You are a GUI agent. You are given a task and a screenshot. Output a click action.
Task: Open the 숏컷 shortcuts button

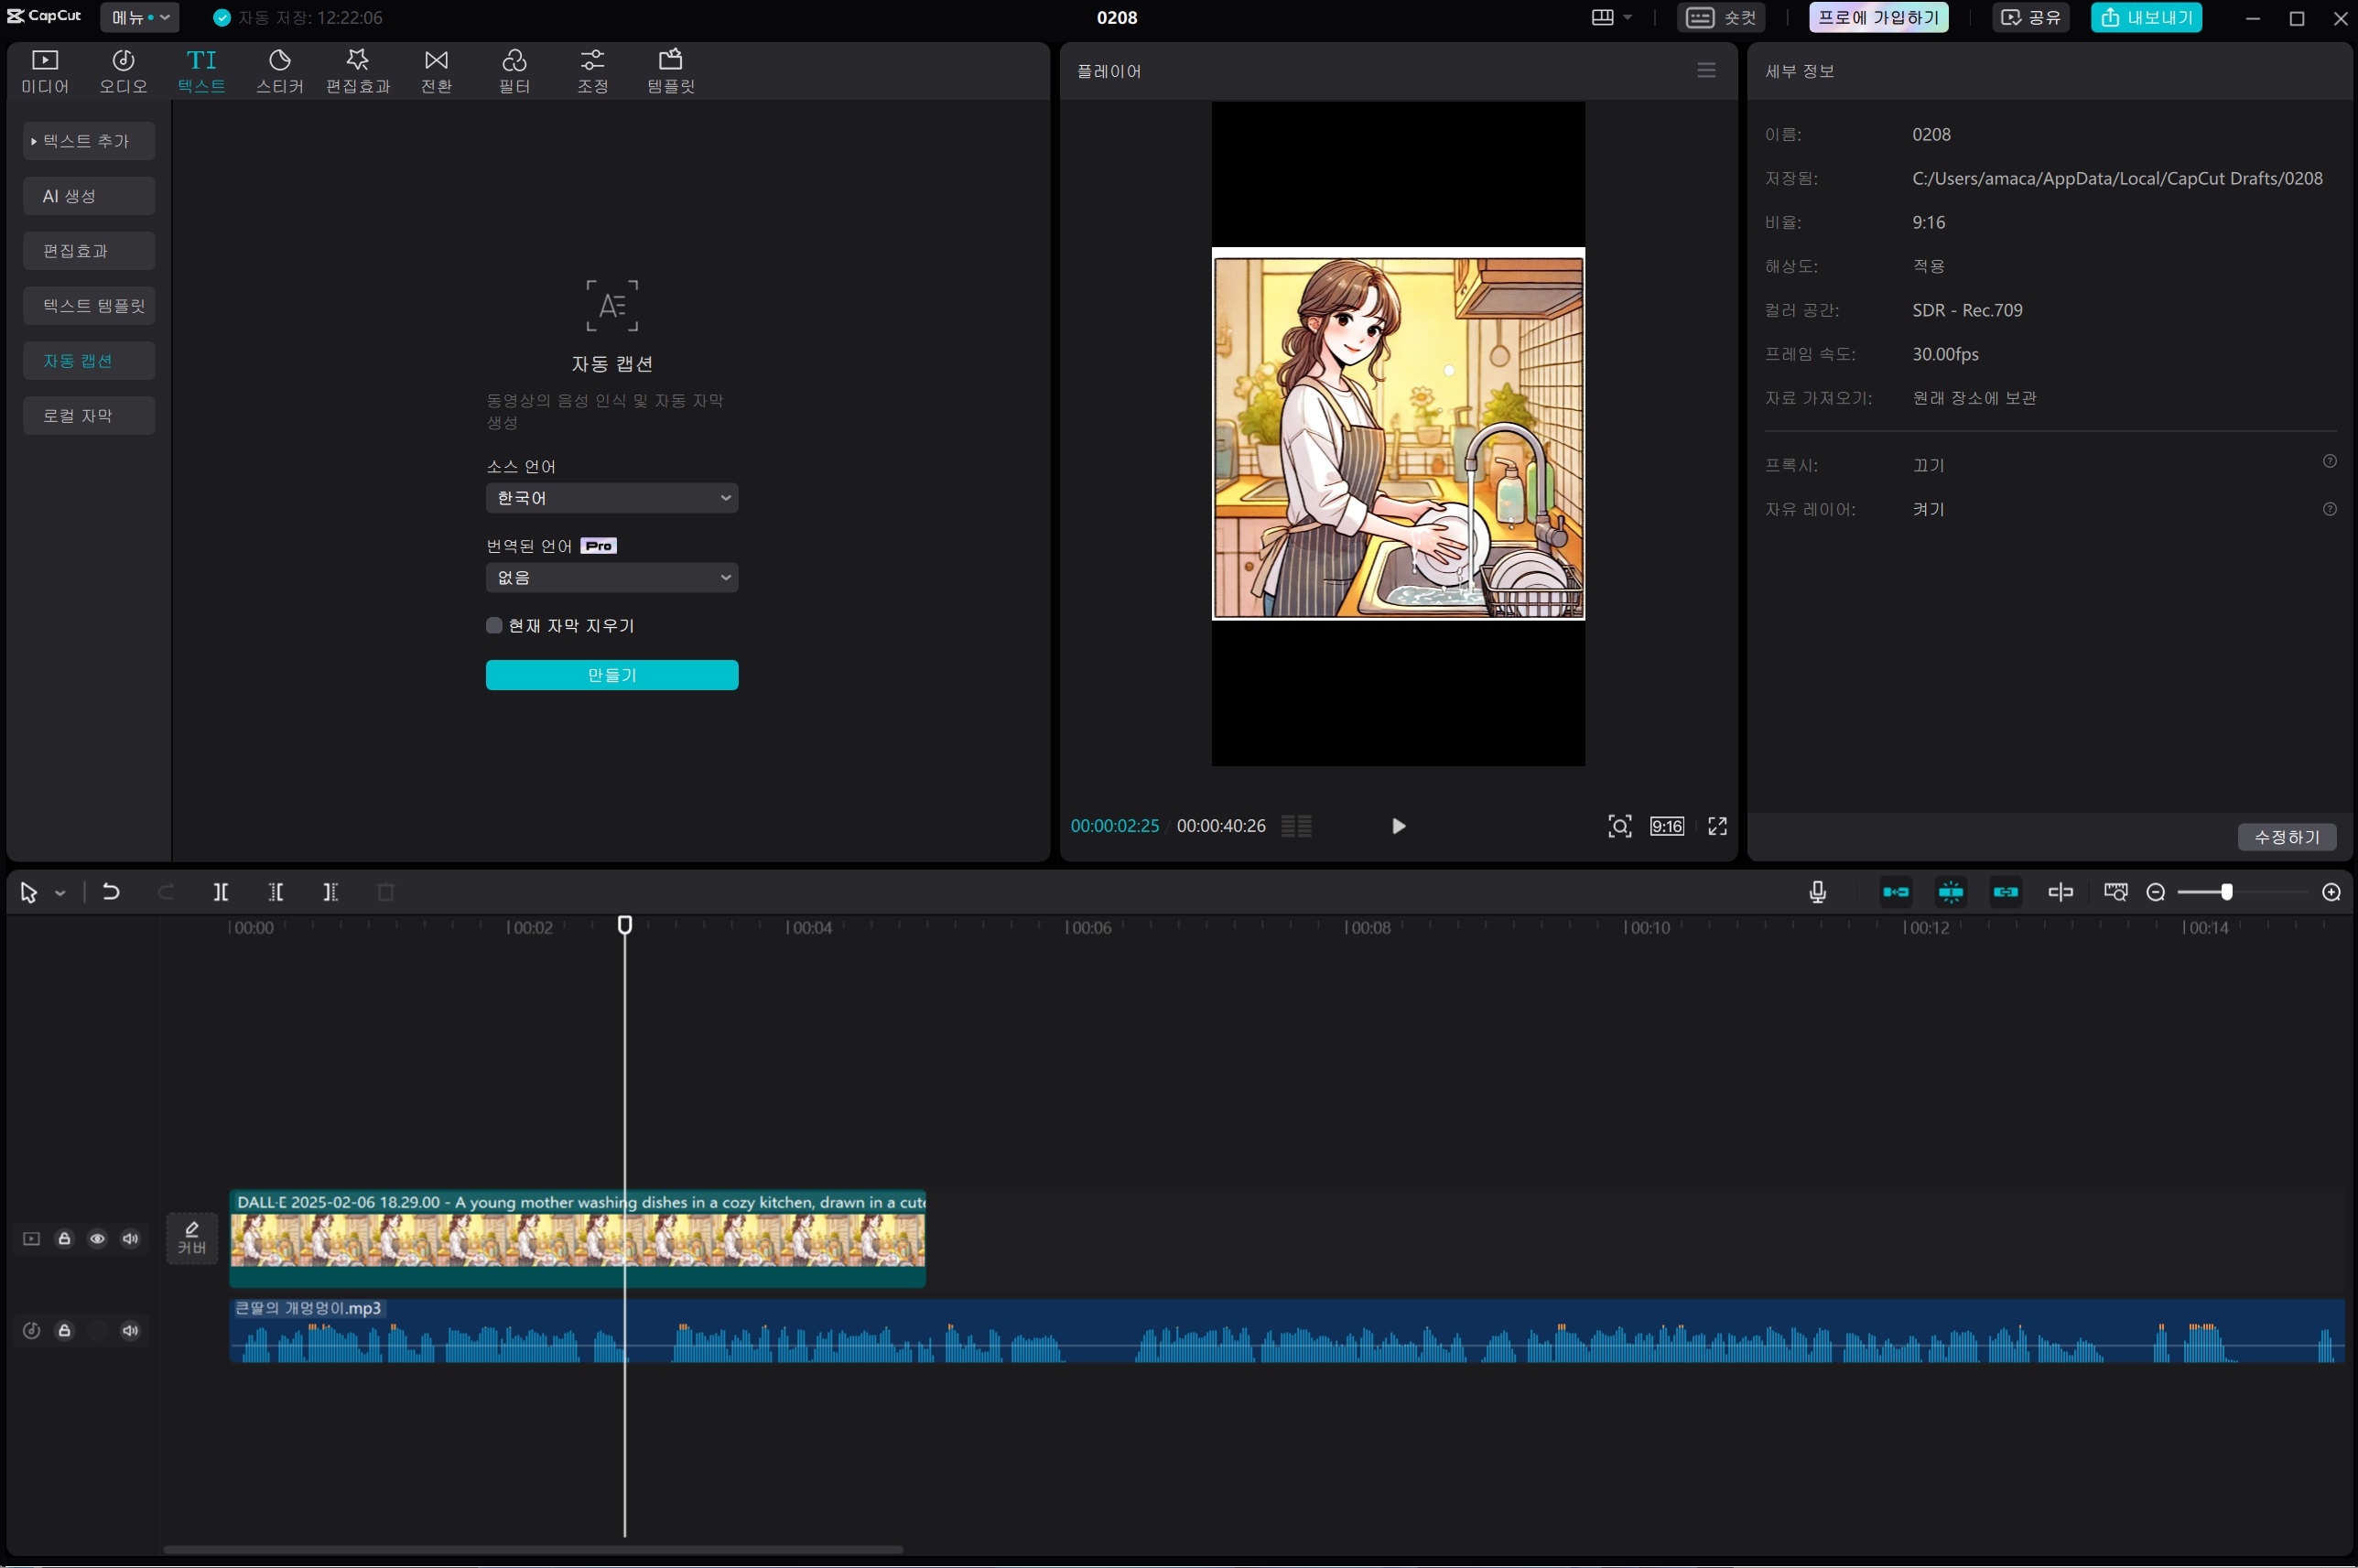coord(1721,17)
